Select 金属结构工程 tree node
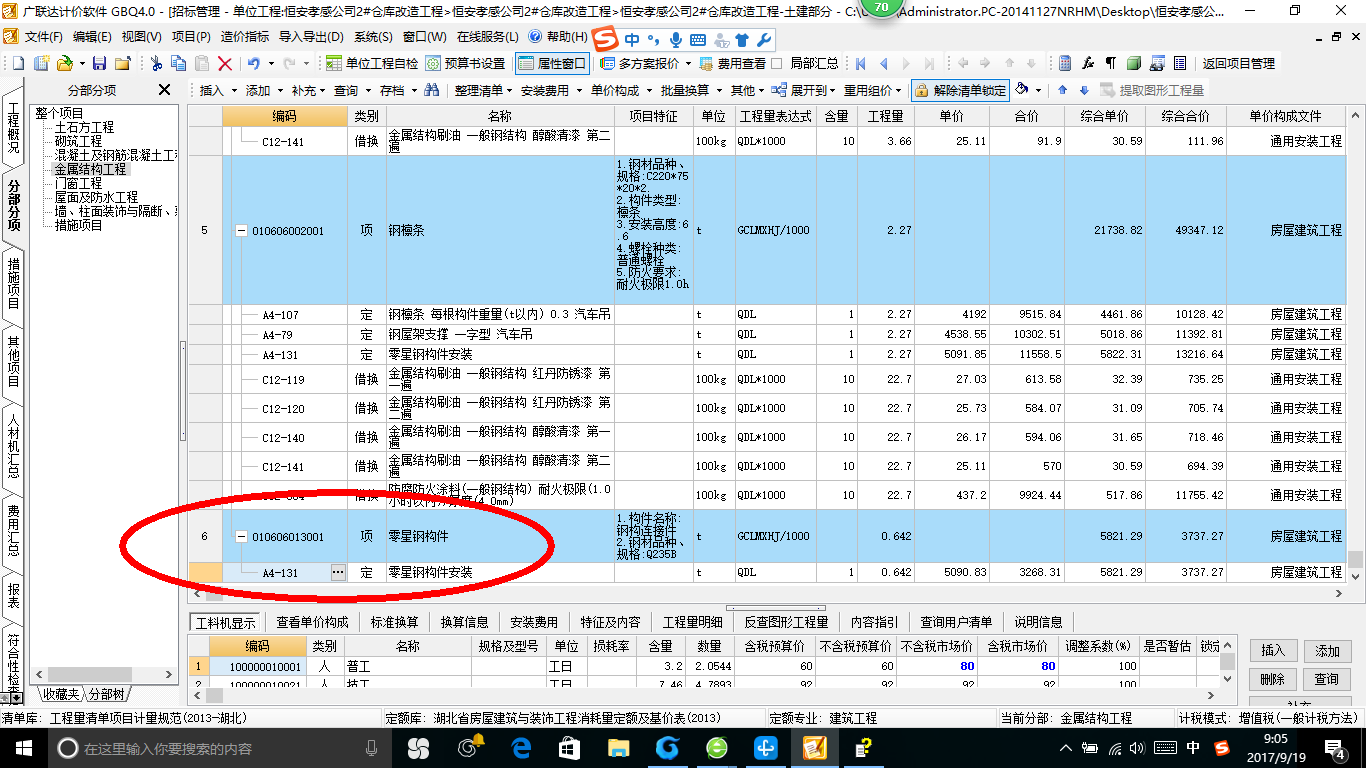Image resolution: width=1366 pixels, height=768 pixels. coord(92,169)
